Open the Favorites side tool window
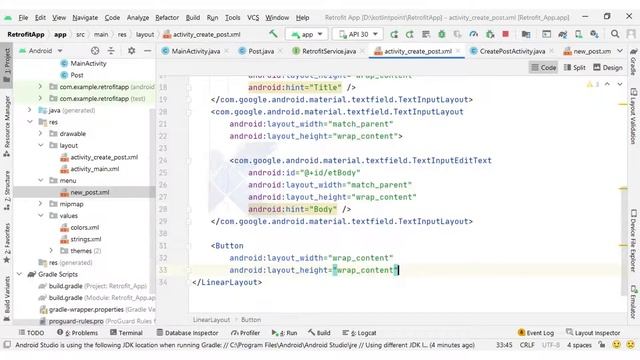The image size is (640, 360). click(7, 243)
